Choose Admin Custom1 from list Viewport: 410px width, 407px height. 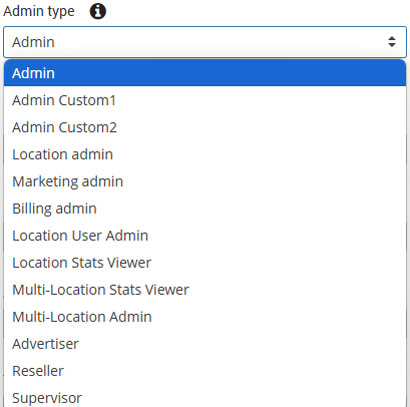coord(205,100)
